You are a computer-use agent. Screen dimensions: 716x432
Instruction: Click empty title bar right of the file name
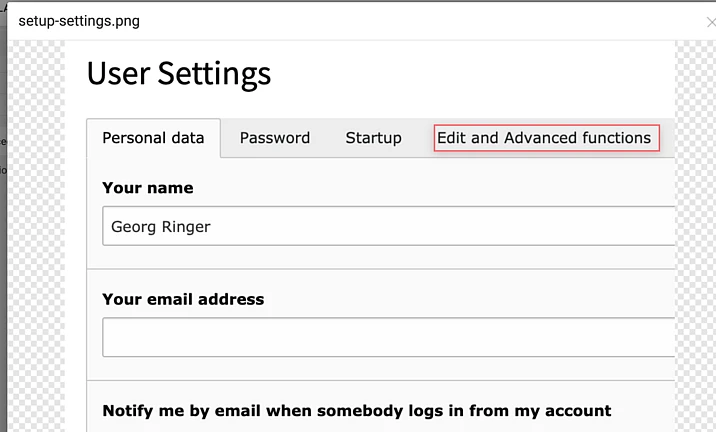click(x=400, y=20)
